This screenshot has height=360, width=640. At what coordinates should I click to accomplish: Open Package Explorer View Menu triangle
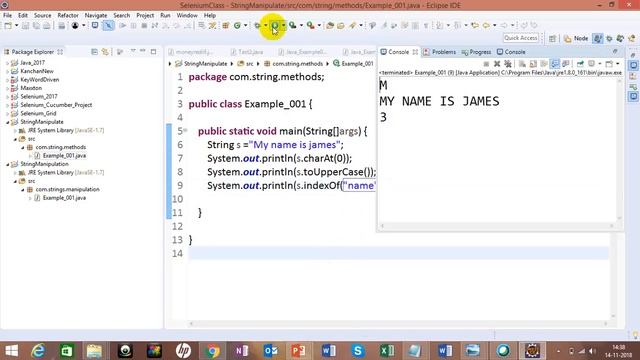133,51
